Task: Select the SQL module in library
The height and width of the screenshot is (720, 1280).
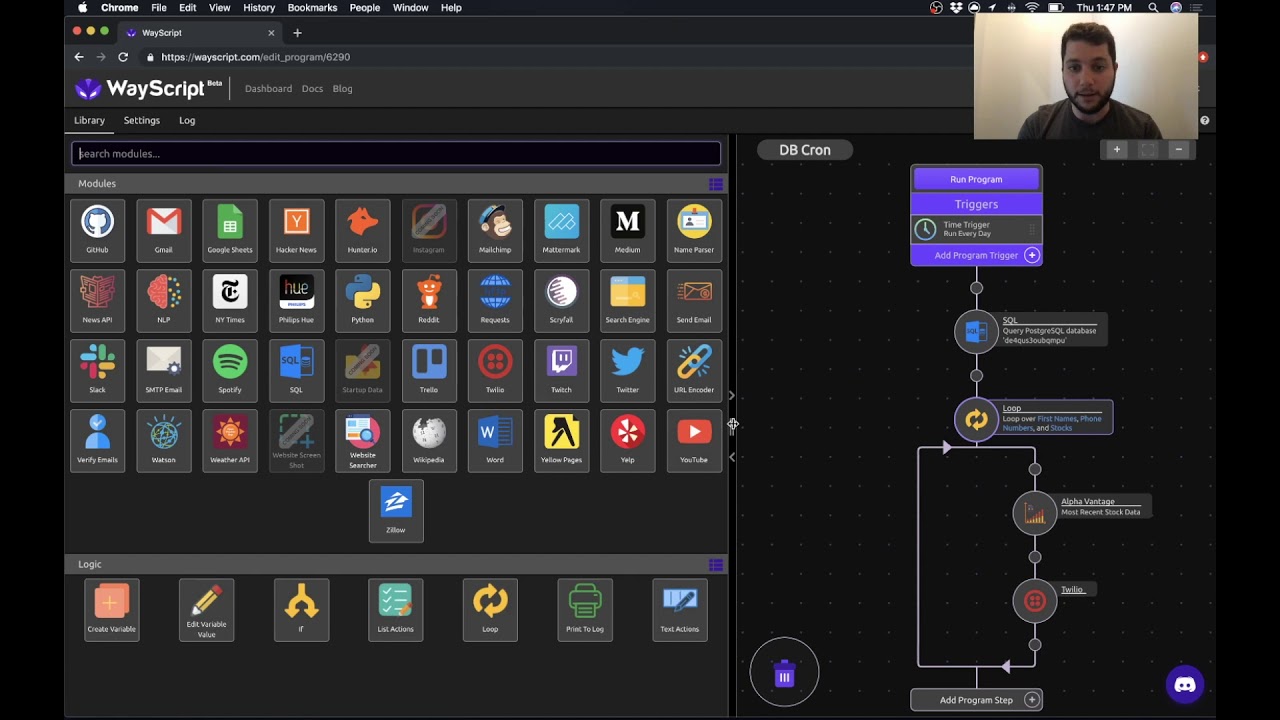Action: 296,370
